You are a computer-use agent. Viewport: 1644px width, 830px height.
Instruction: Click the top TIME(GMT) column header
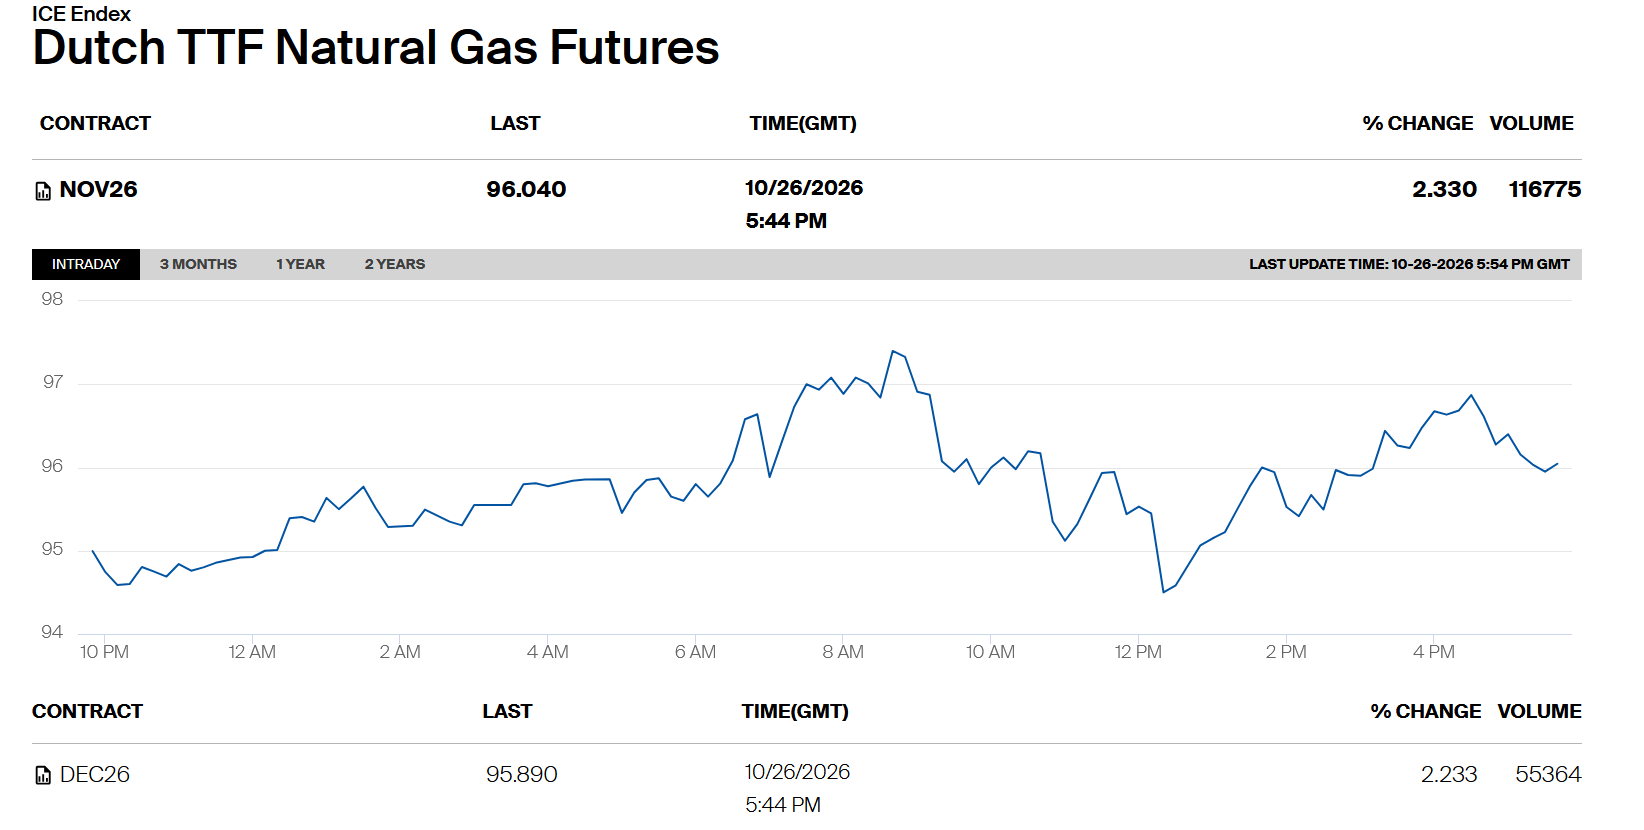pos(803,123)
